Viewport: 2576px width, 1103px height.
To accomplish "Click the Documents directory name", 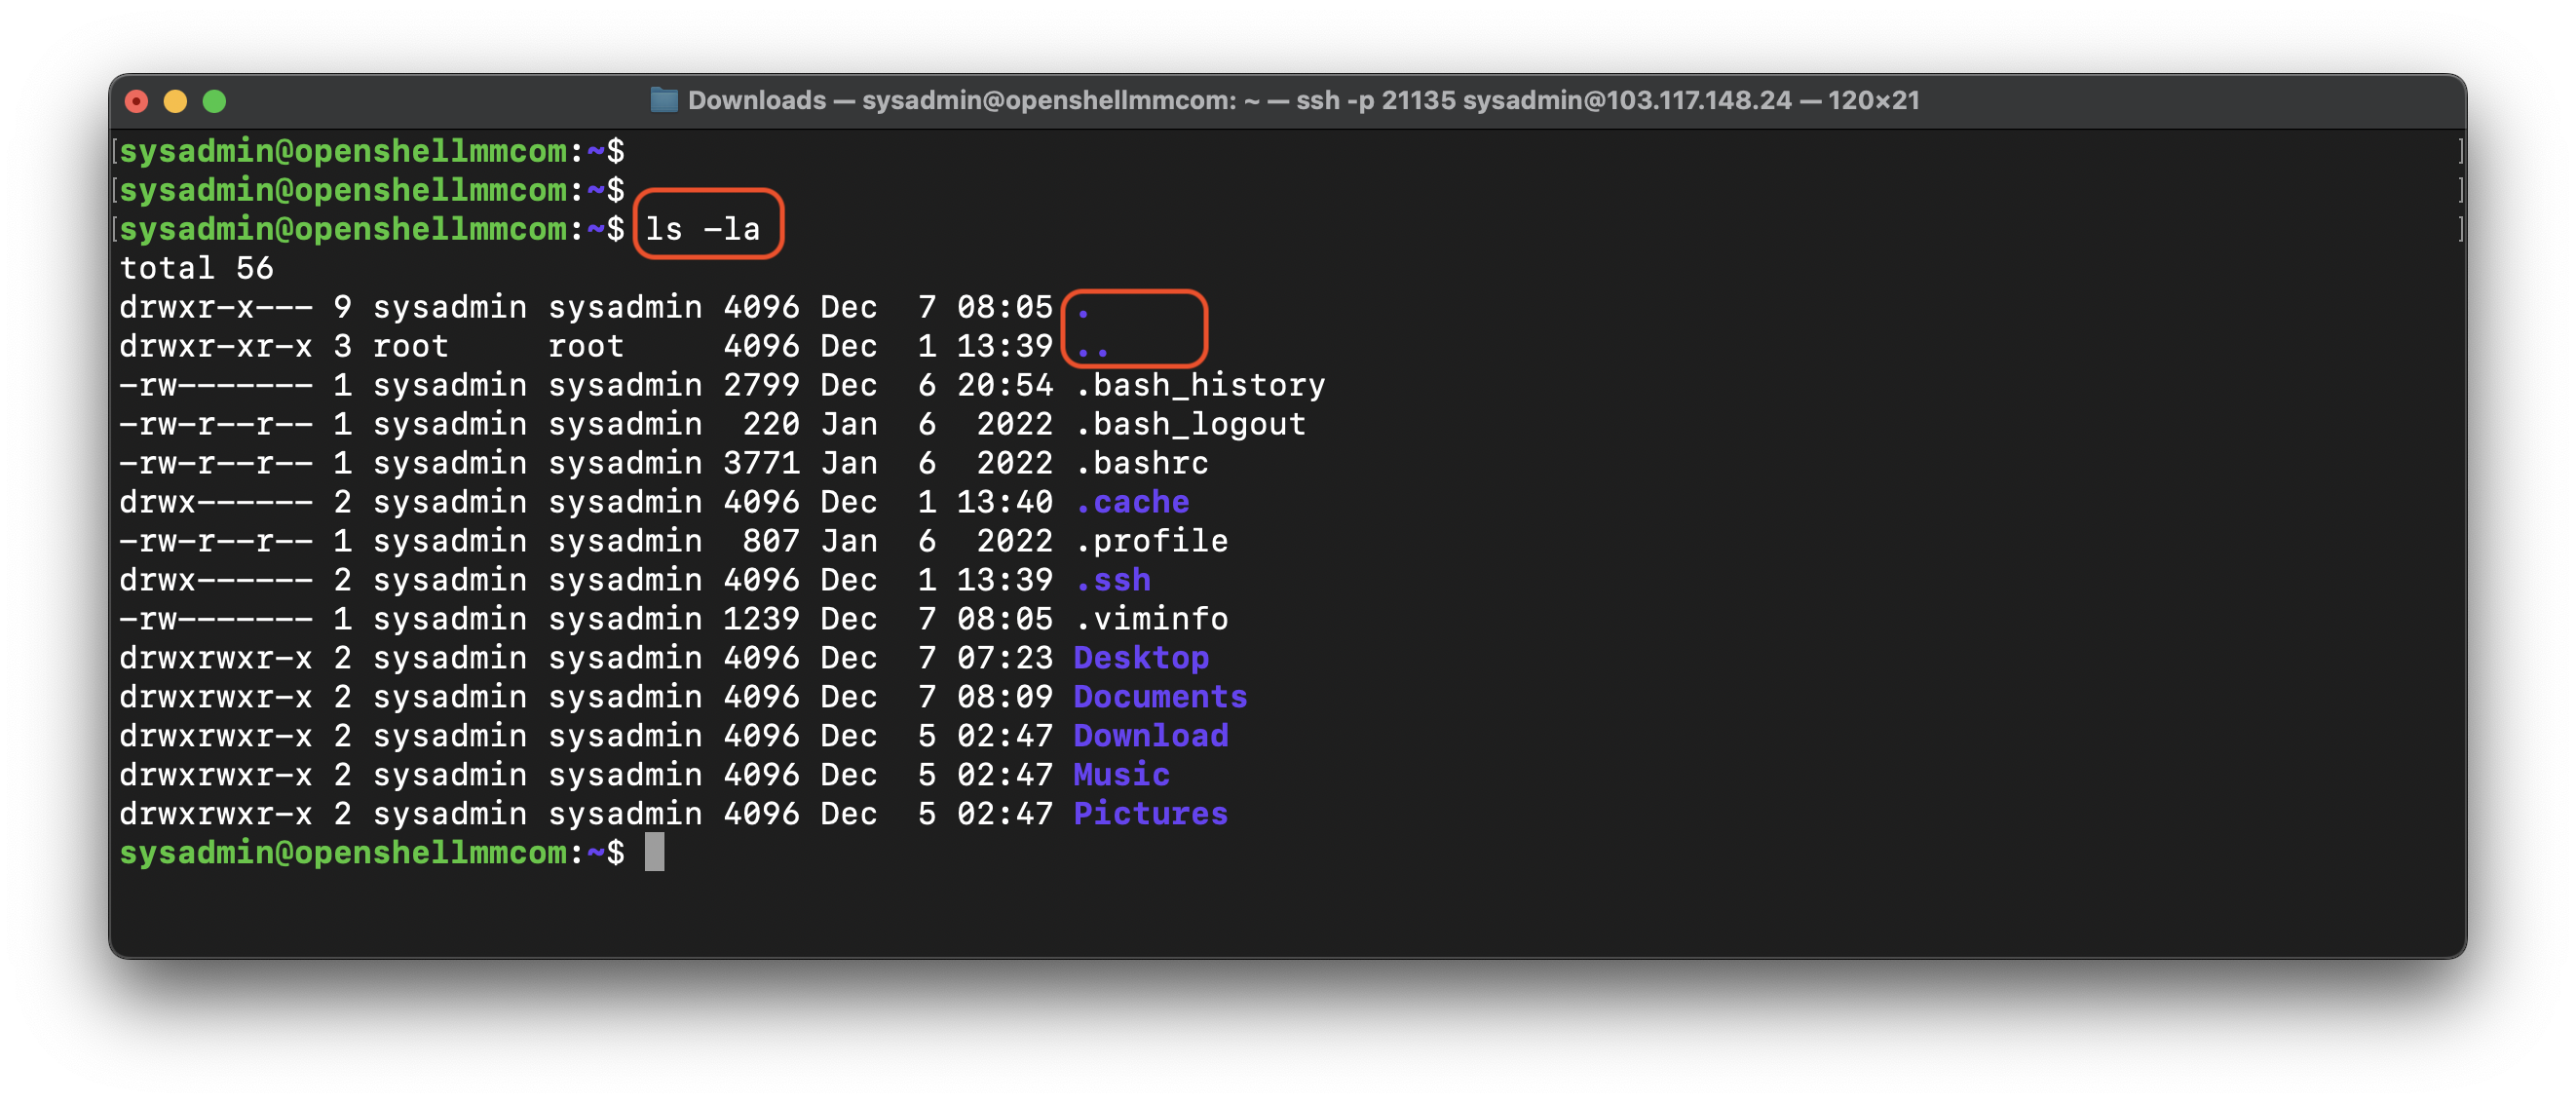I will tap(1160, 697).
